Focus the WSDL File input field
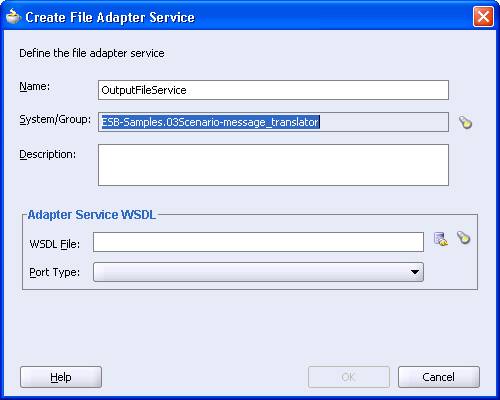 [x=258, y=242]
